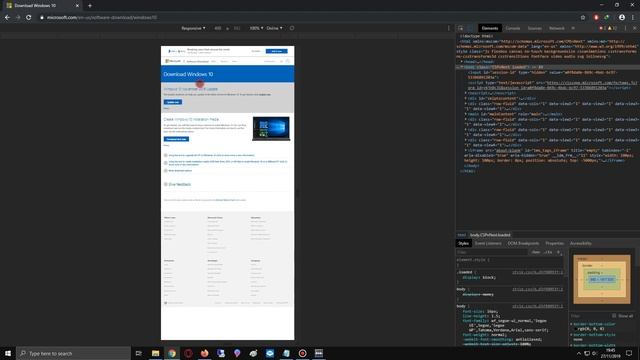640x360 pixels.
Task: Click the Download tool now button
Action: click(176, 139)
